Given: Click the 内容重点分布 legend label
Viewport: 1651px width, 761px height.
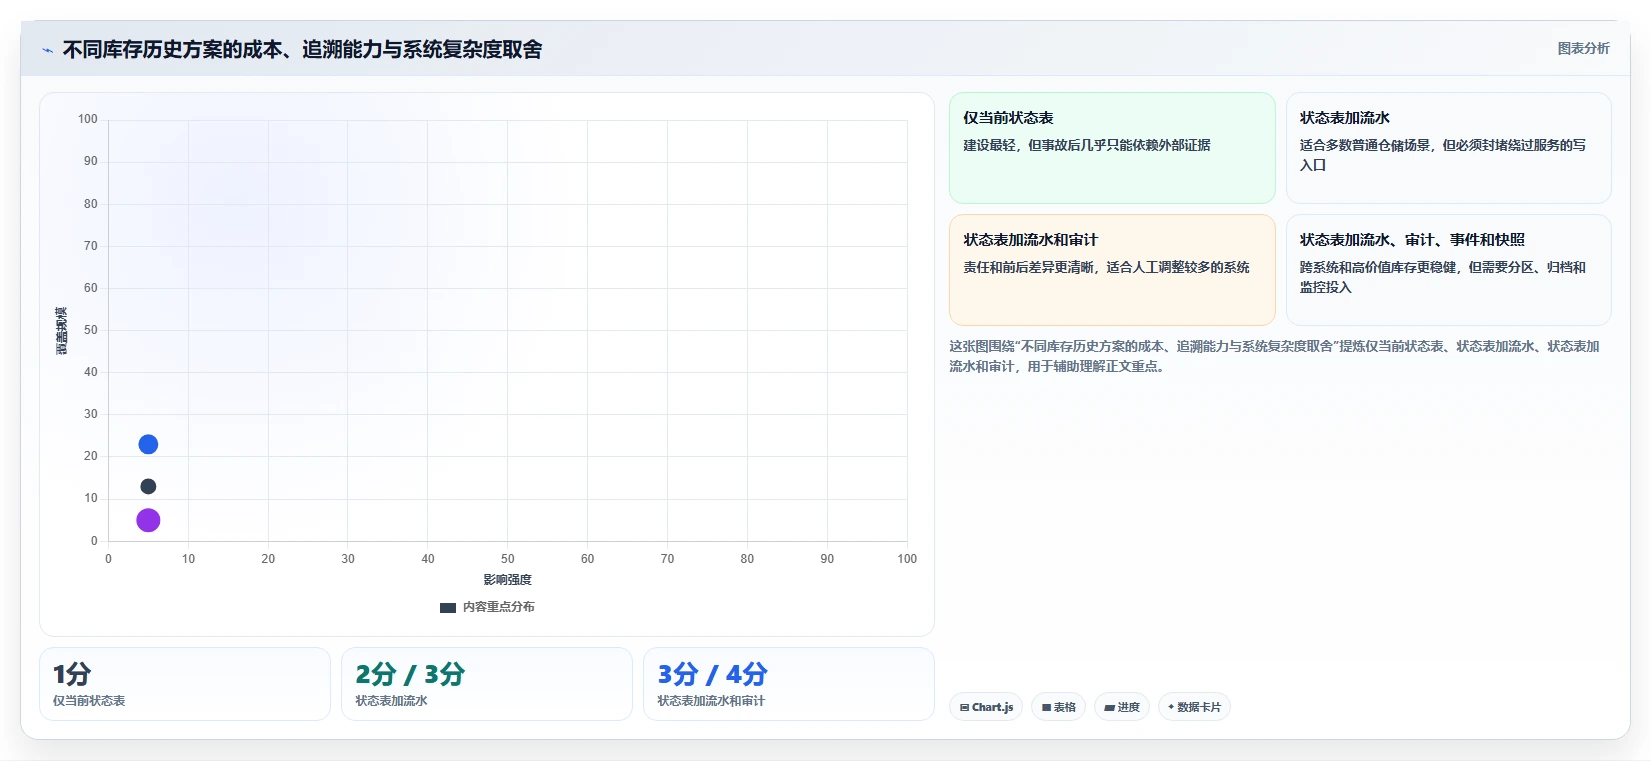Looking at the screenshot, I should 499,607.
